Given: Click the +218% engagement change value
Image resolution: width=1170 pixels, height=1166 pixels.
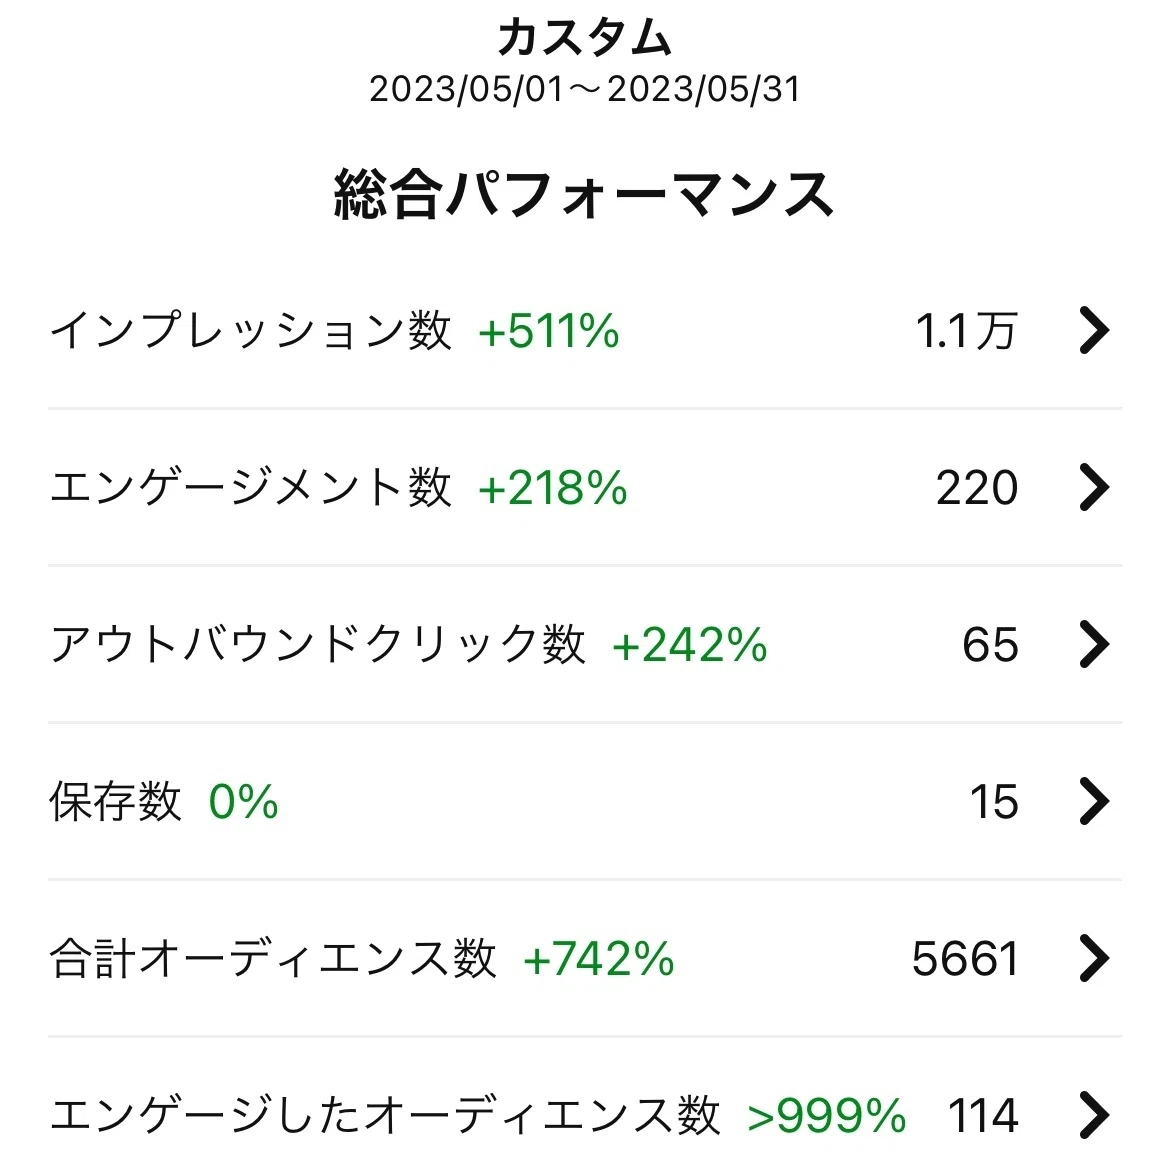Looking at the screenshot, I should click(x=553, y=488).
